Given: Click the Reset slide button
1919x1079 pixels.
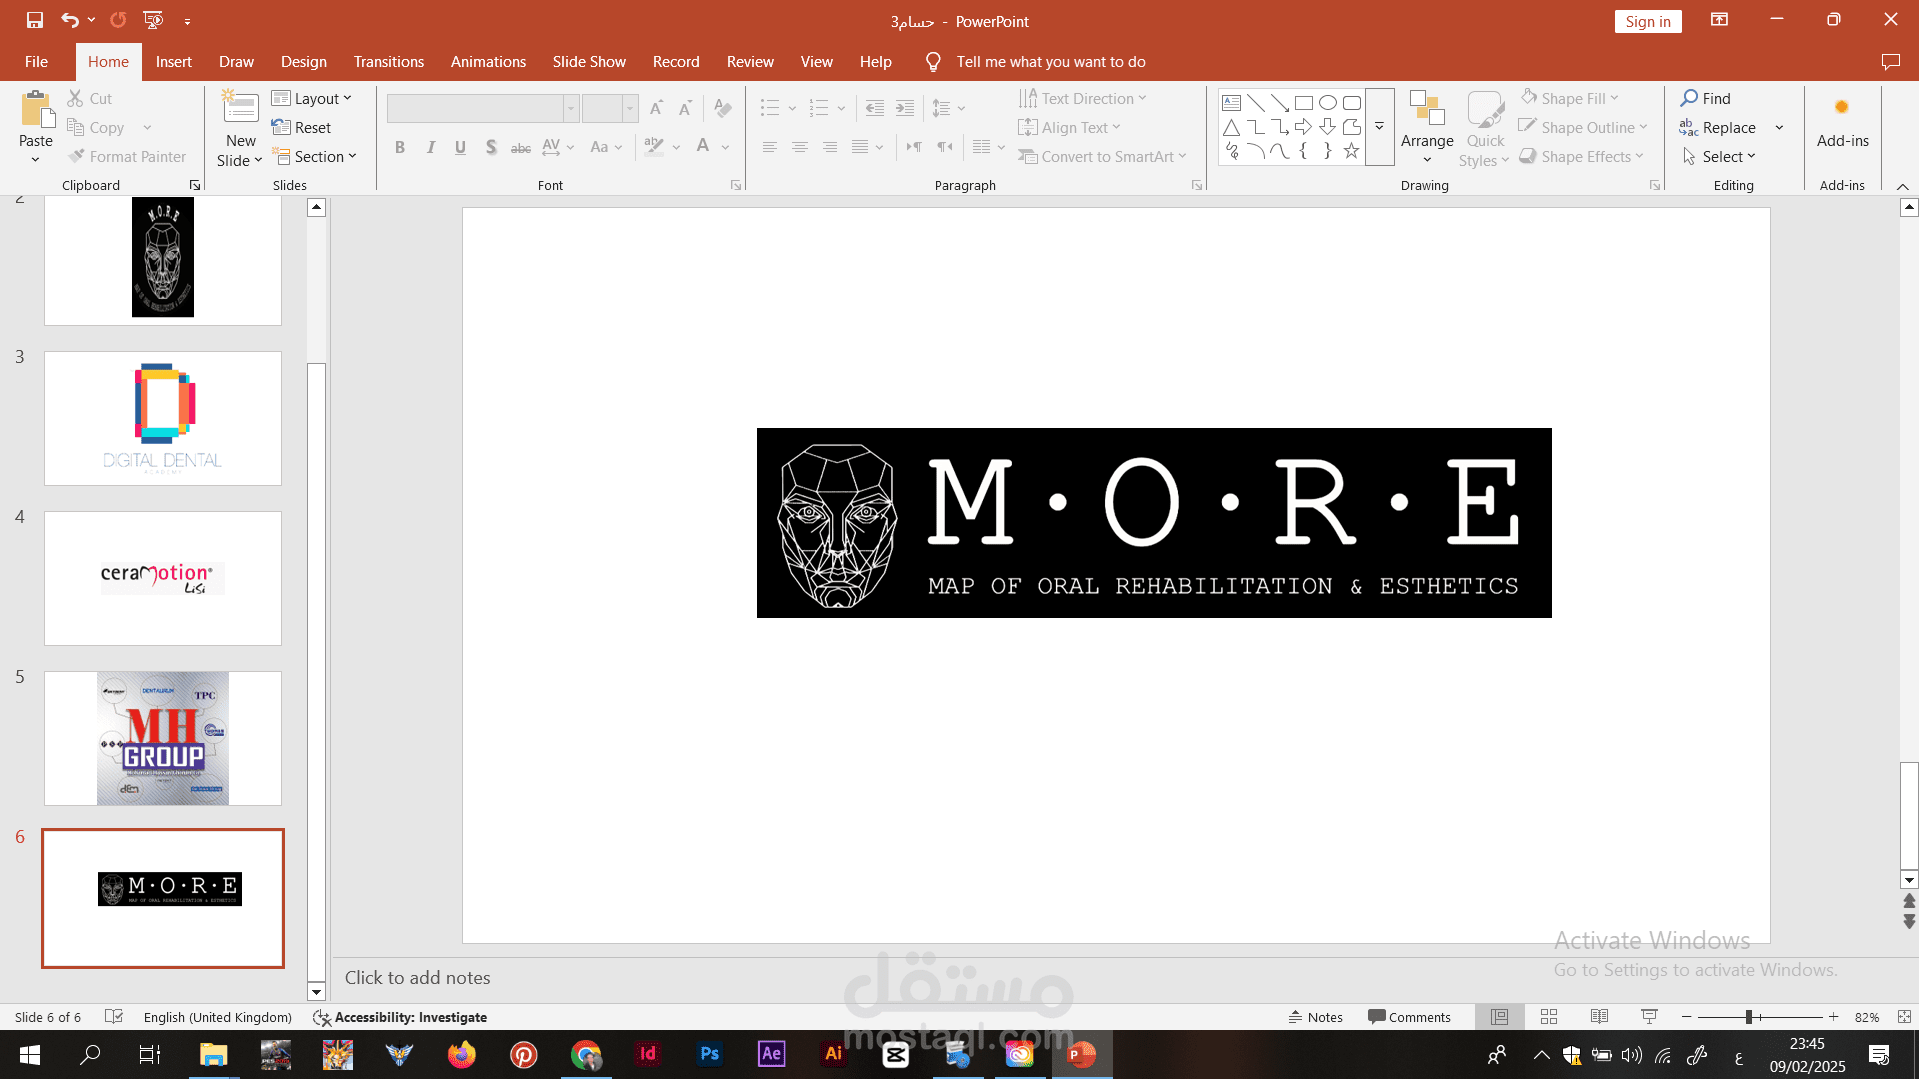Looking at the screenshot, I should tap(302, 127).
